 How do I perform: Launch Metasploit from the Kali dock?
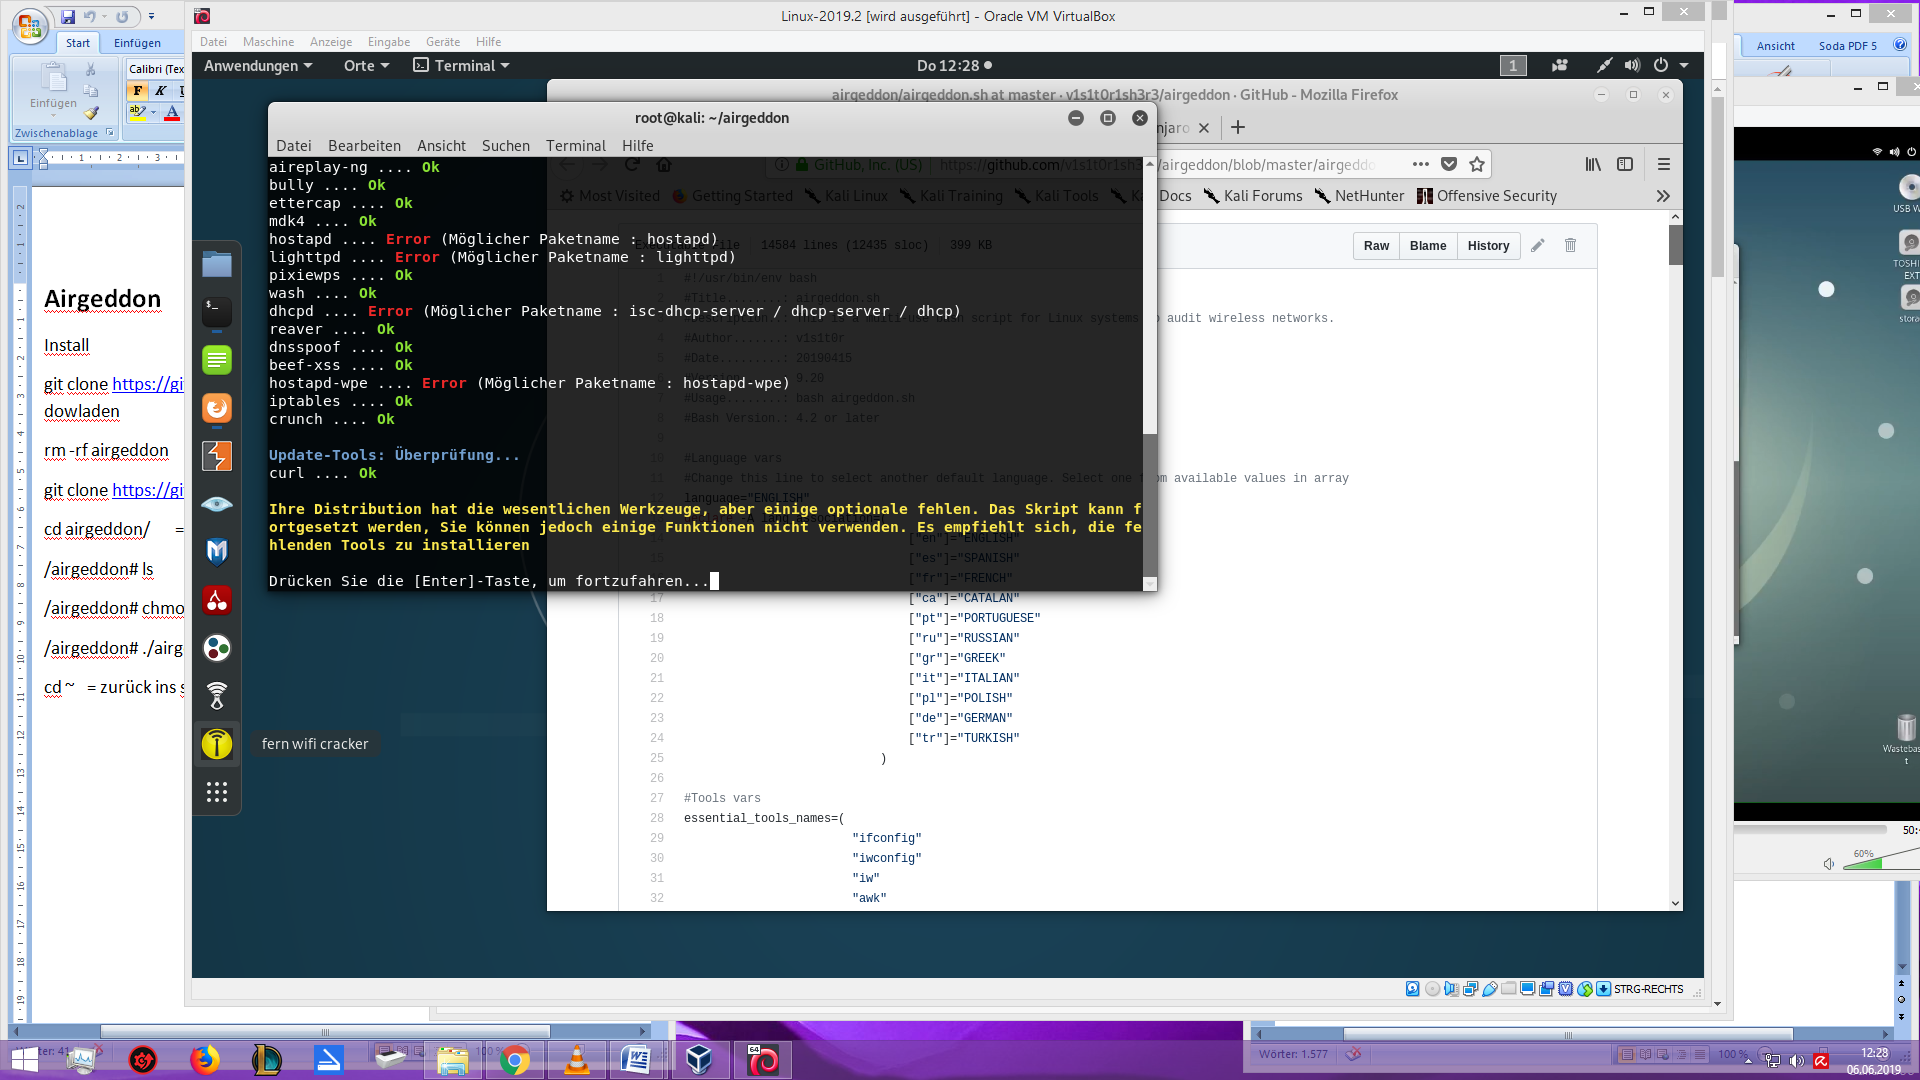(x=217, y=552)
